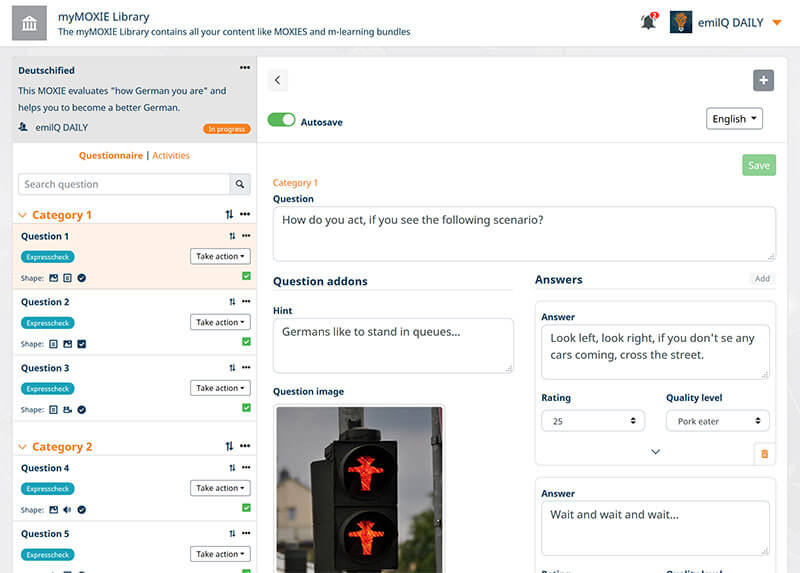This screenshot has height=573, width=800.
Task: Click the Category 1 label above Question
Action: [x=295, y=183]
